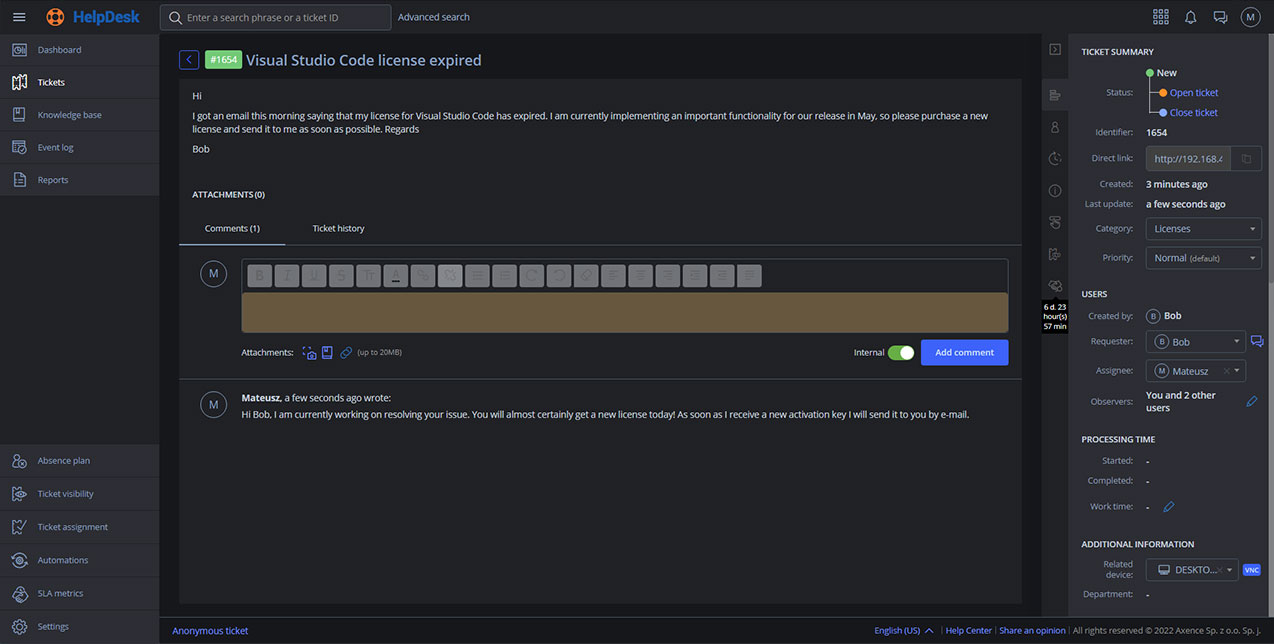Open Advanced search

434,17
